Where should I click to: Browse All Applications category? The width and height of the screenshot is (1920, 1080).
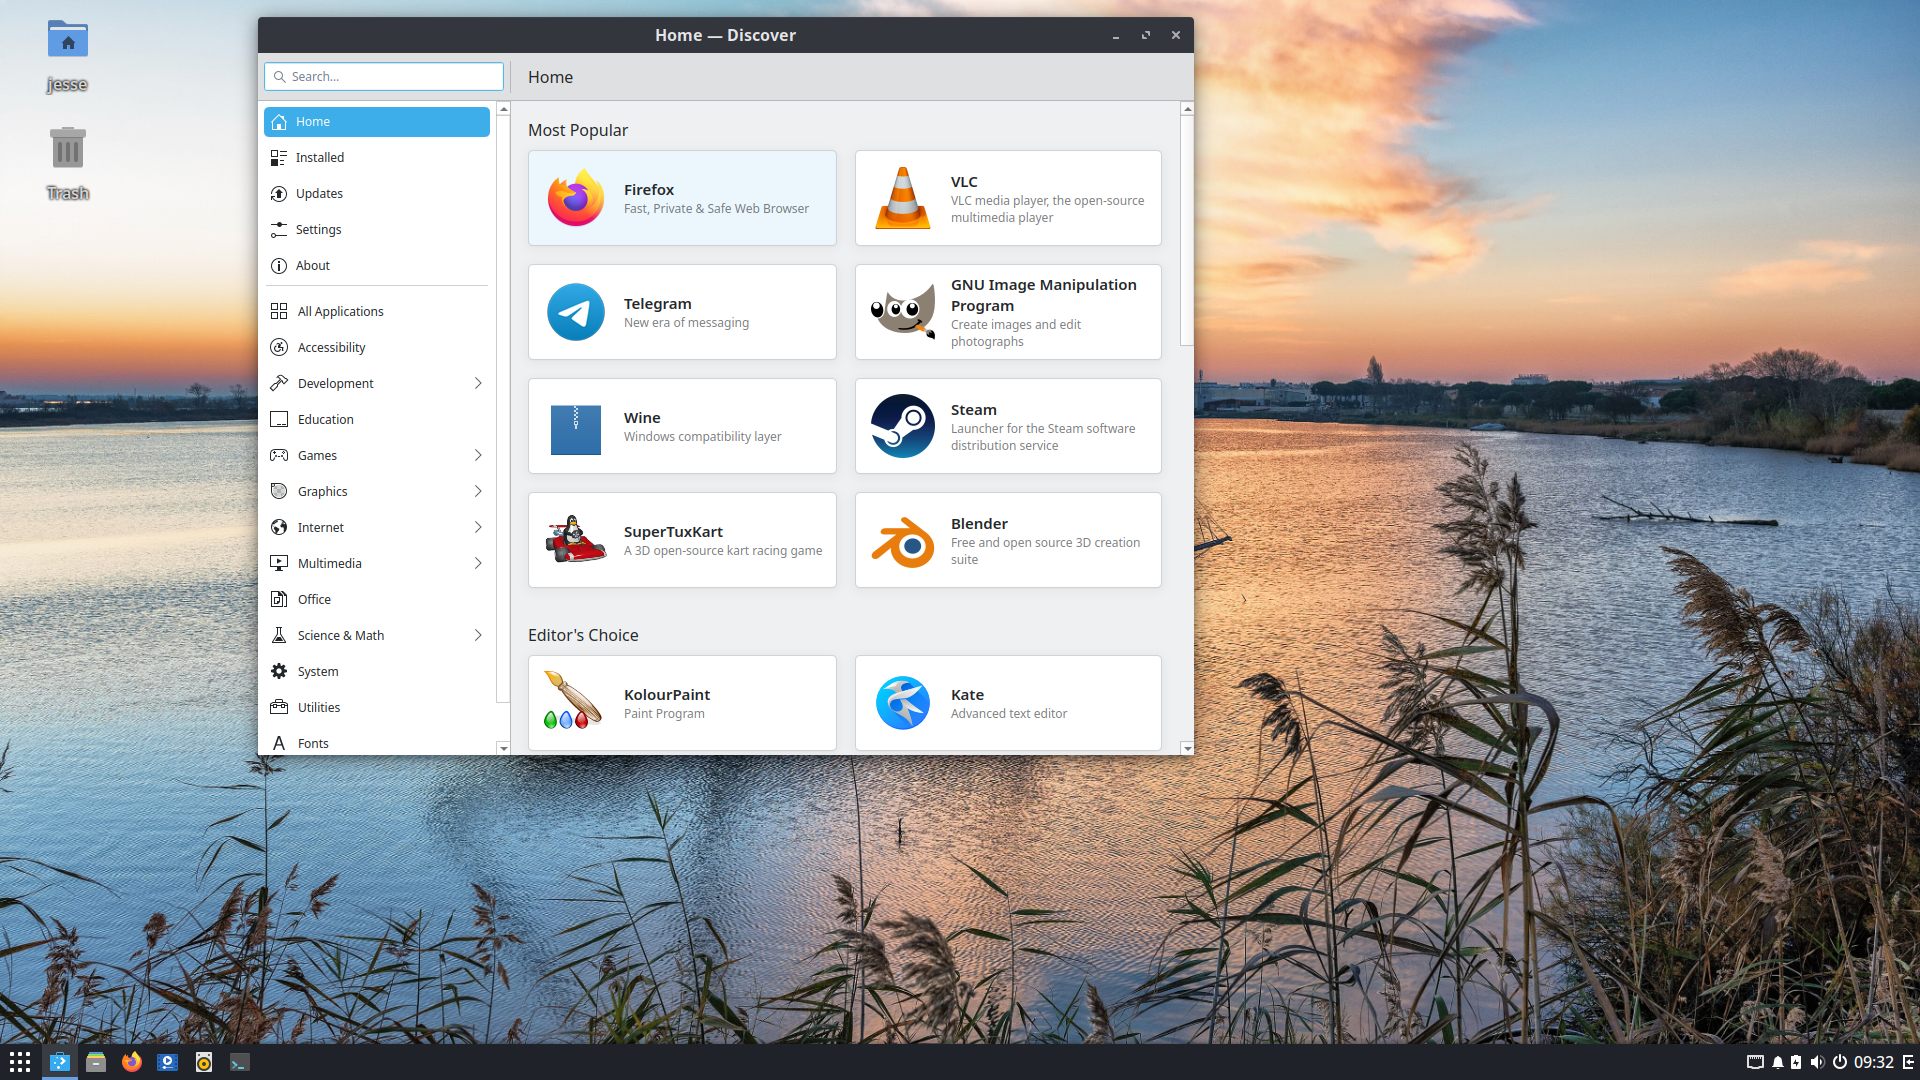(377, 312)
